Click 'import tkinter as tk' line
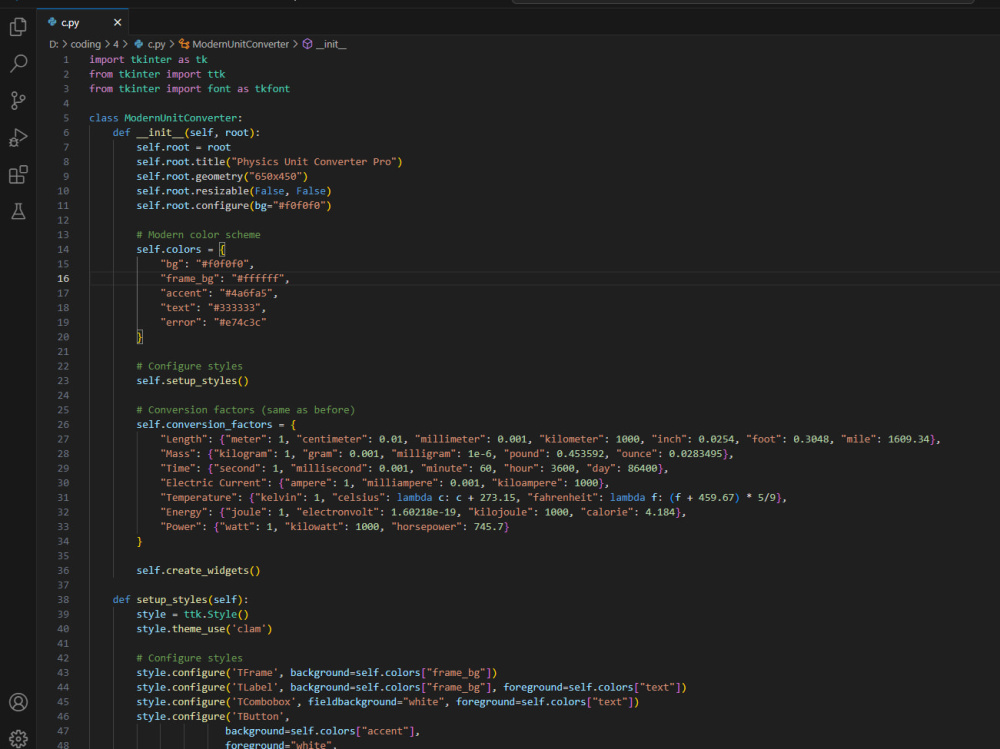This screenshot has height=749, width=1000. [148, 59]
